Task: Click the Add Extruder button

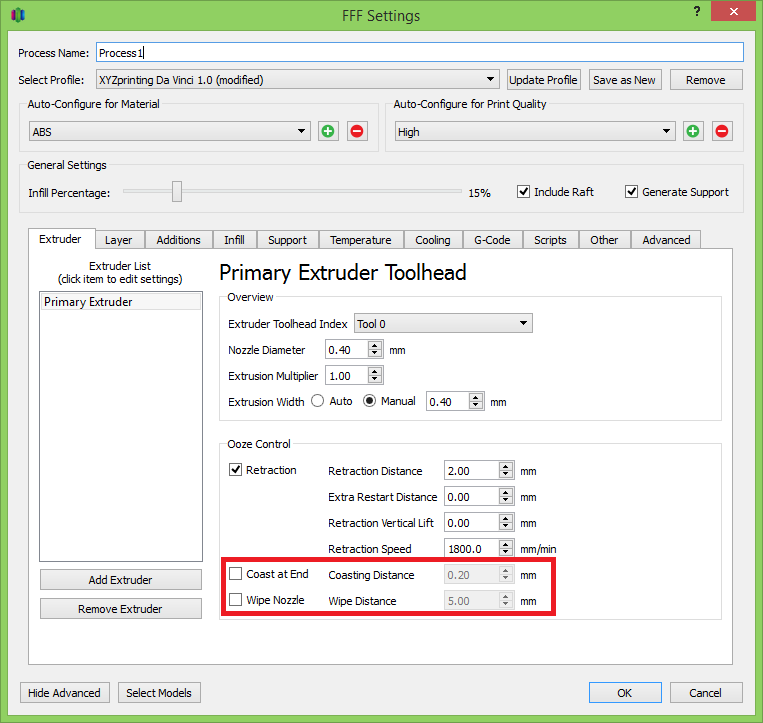Action: pos(121,579)
